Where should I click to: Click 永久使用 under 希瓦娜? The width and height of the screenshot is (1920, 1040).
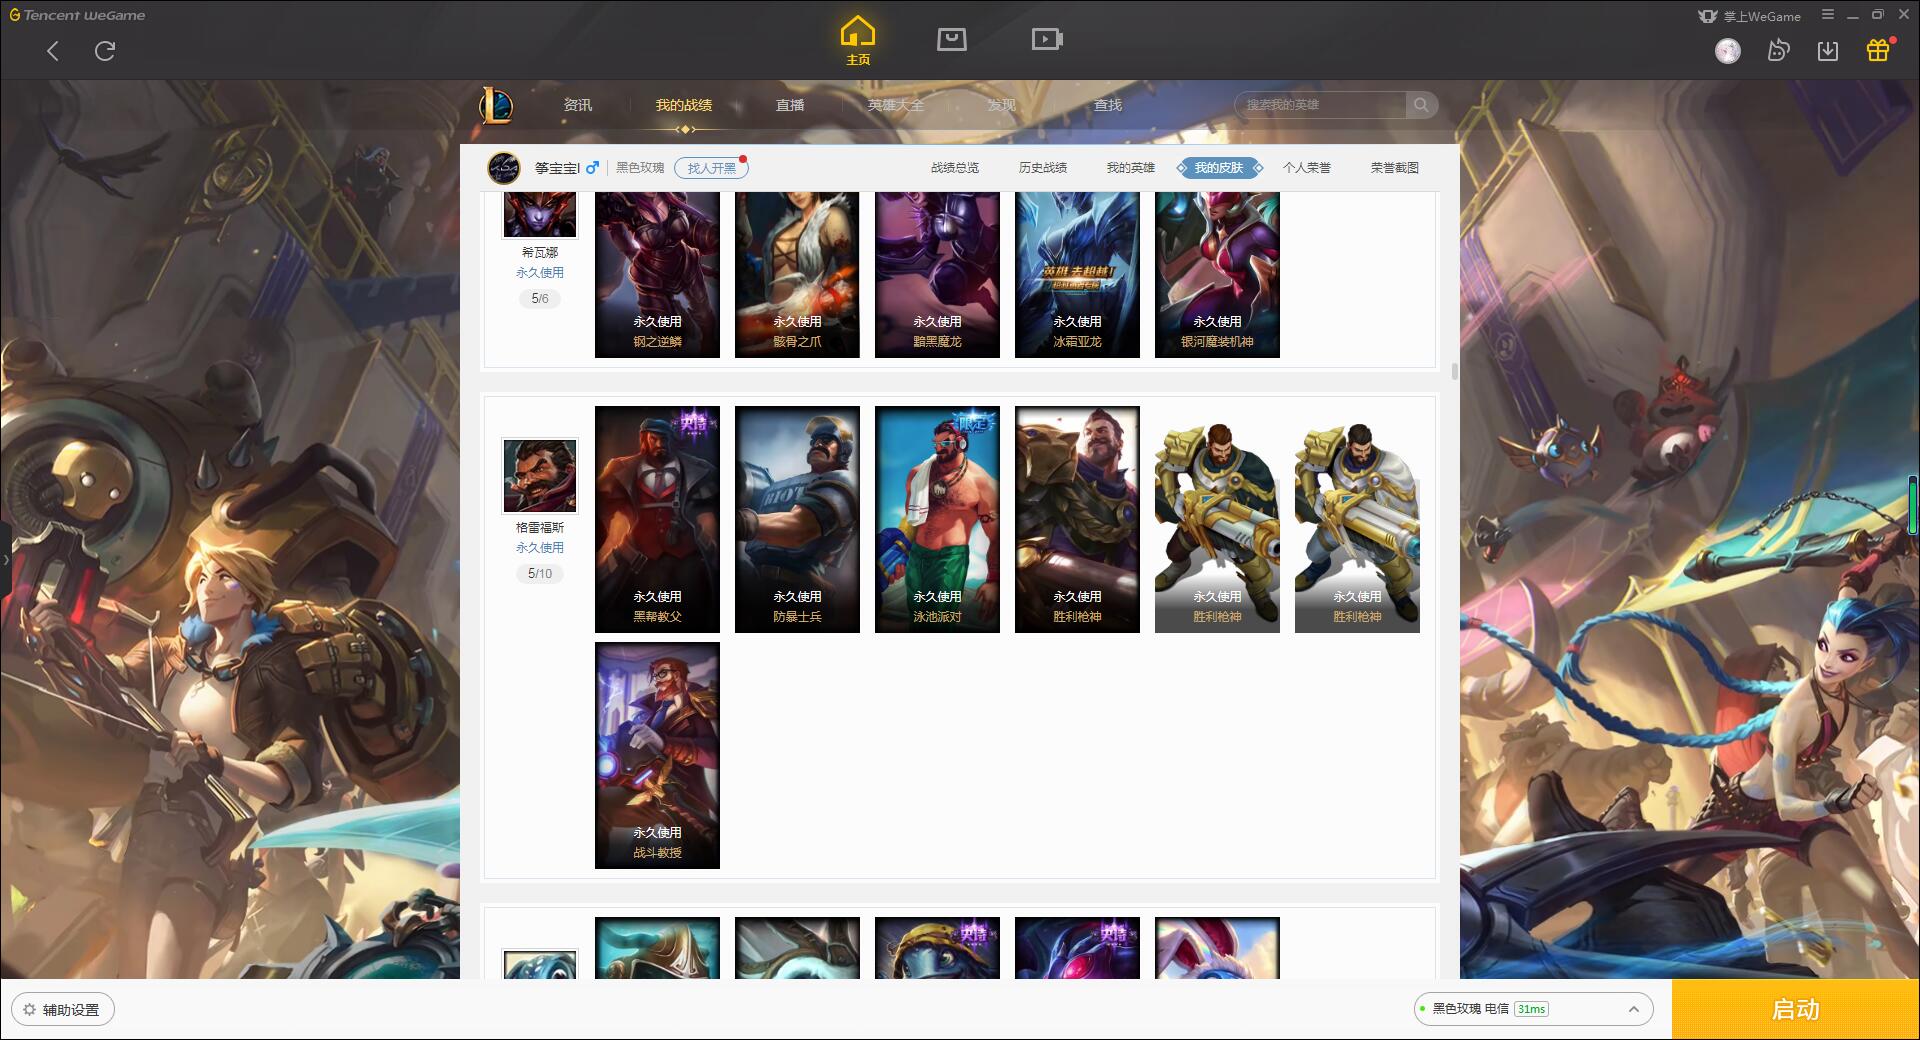(540, 273)
